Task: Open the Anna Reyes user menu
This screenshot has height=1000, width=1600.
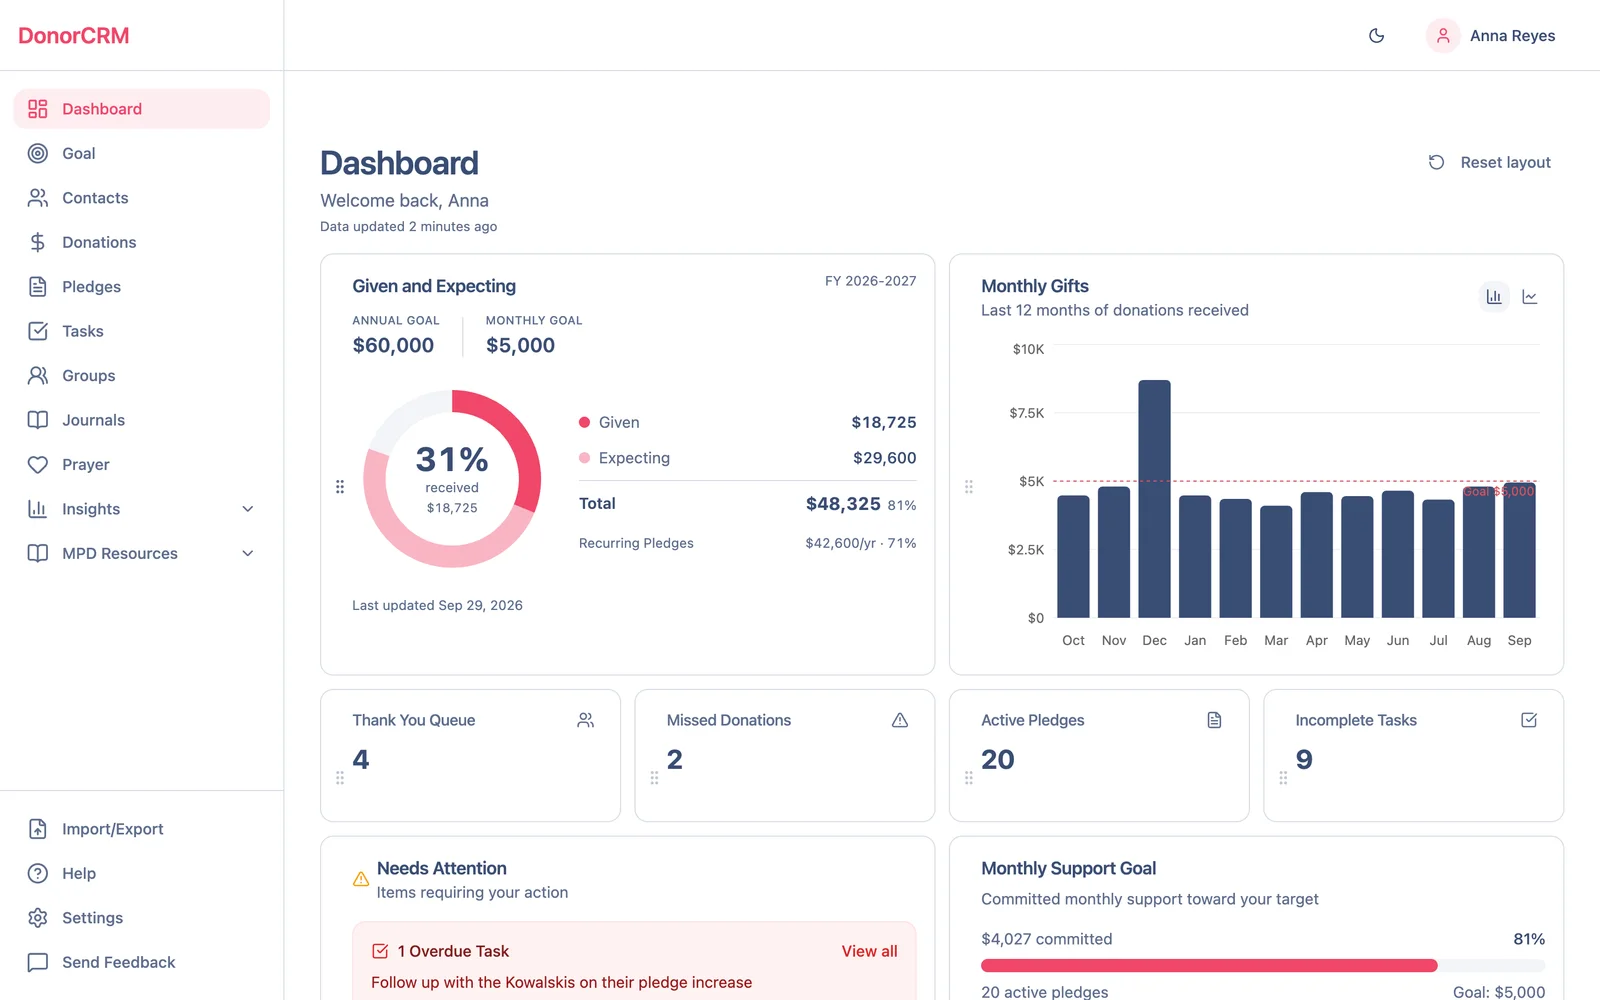Action: point(1491,36)
